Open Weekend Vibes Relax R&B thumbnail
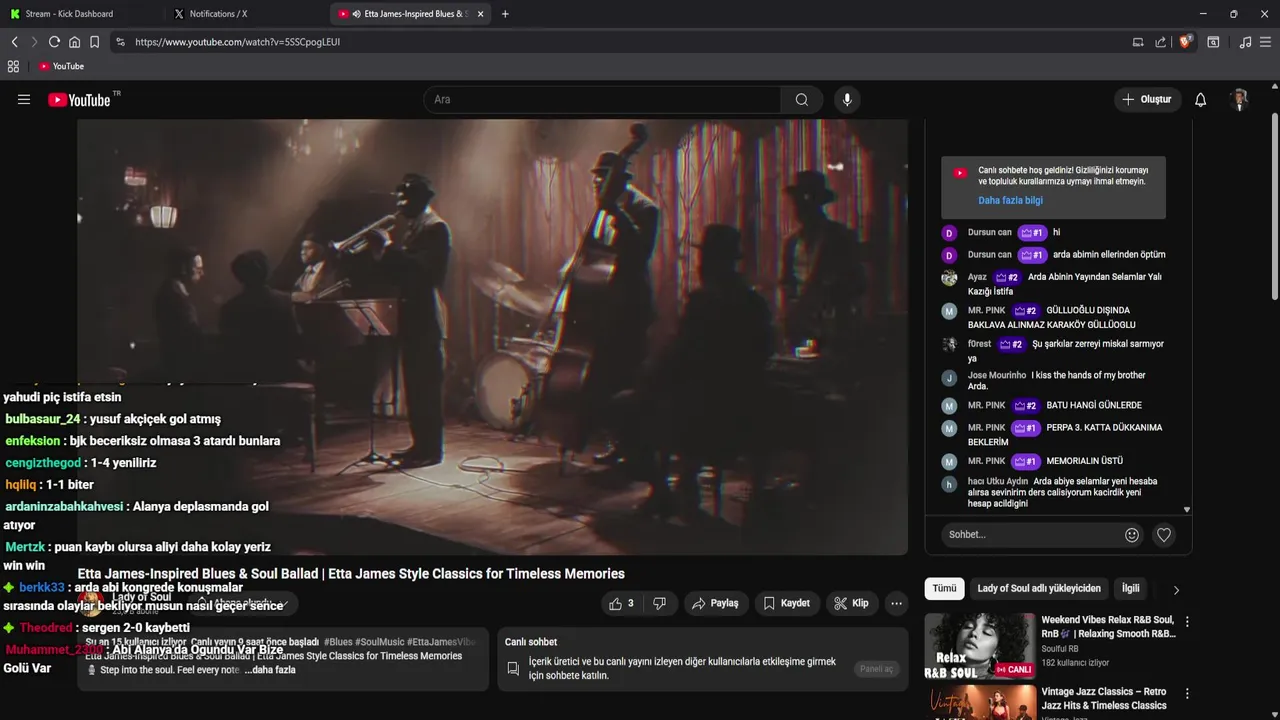The width and height of the screenshot is (1280, 720). coord(980,646)
